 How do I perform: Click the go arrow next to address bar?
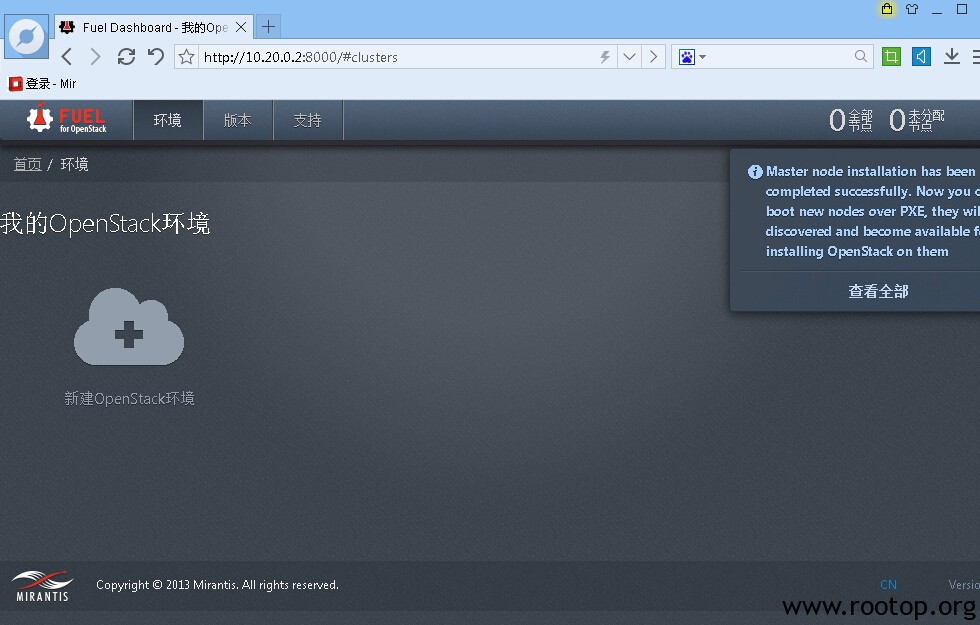pos(654,57)
